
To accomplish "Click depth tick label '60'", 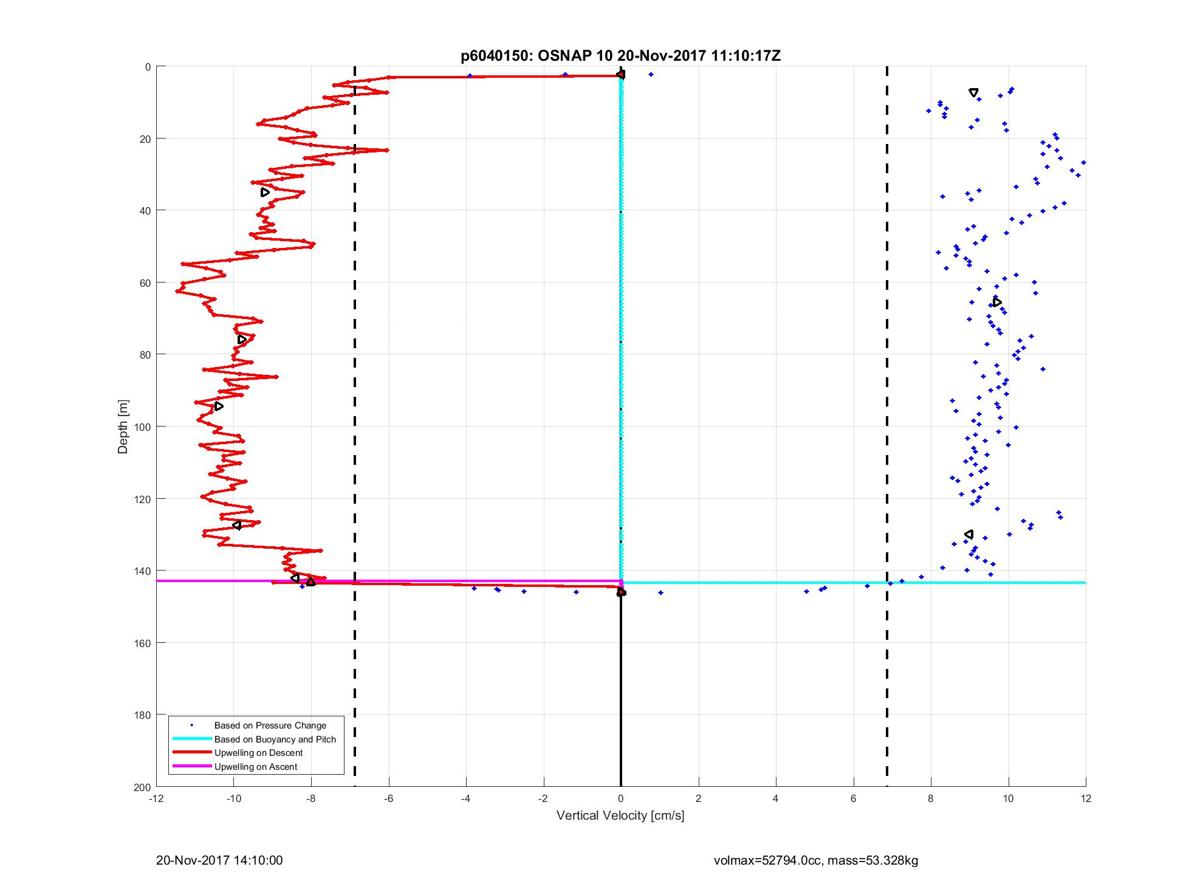I will tap(145, 283).
